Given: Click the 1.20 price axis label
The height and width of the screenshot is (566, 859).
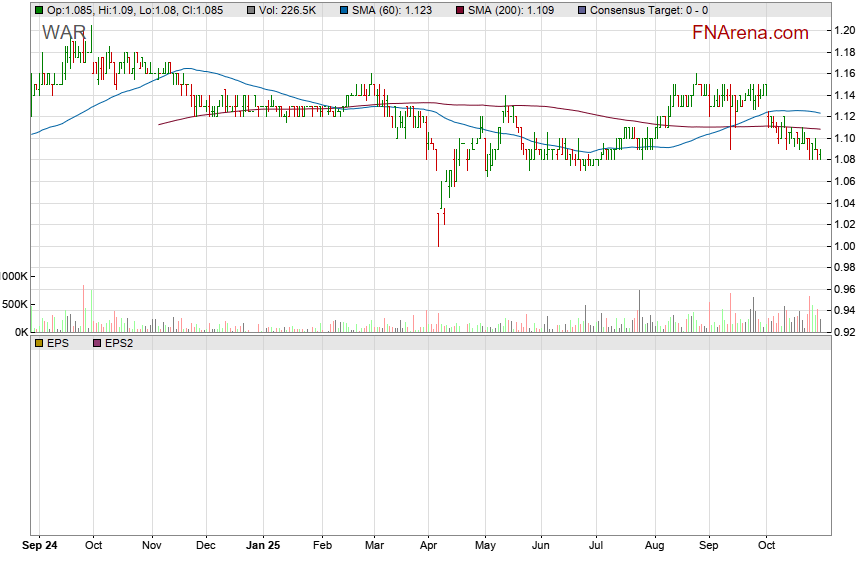Looking at the screenshot, I should (x=843, y=30).
